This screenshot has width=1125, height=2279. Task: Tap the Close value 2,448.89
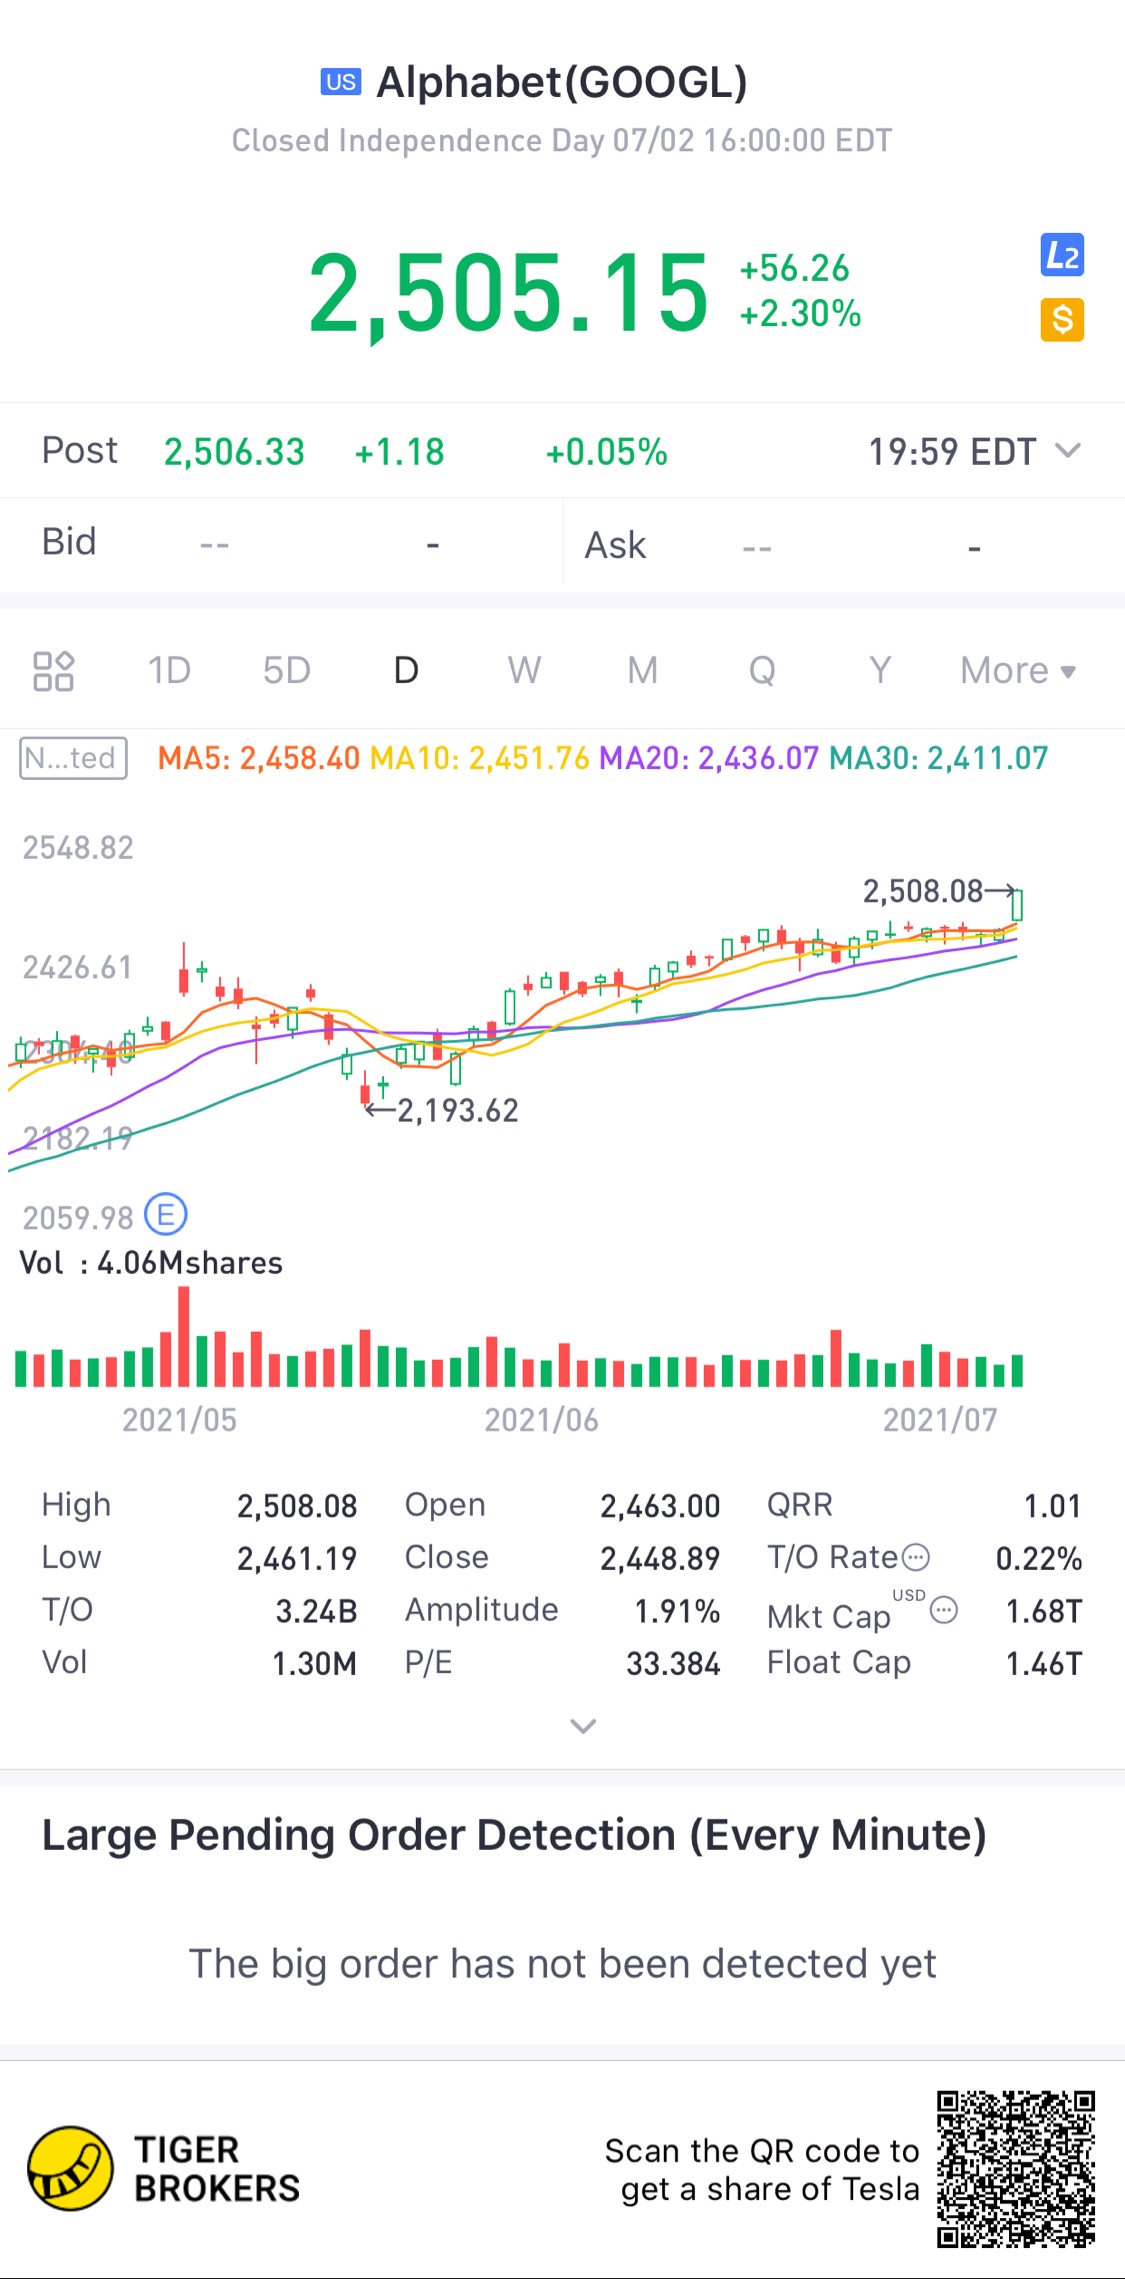tap(660, 1558)
